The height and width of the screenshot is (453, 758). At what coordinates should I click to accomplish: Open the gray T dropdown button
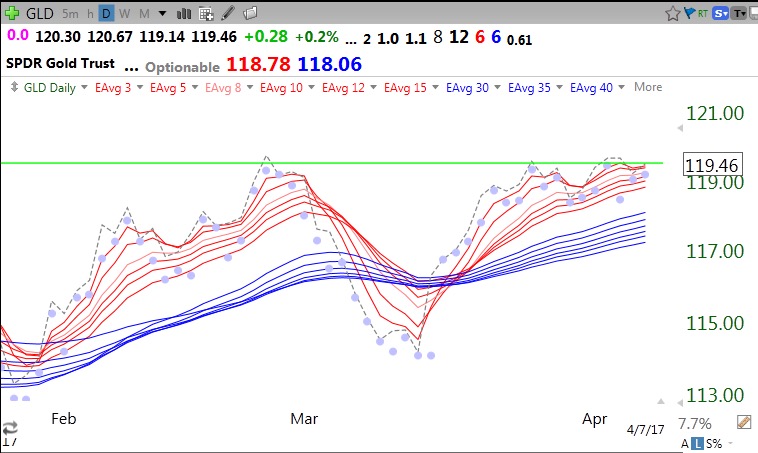click(x=739, y=14)
